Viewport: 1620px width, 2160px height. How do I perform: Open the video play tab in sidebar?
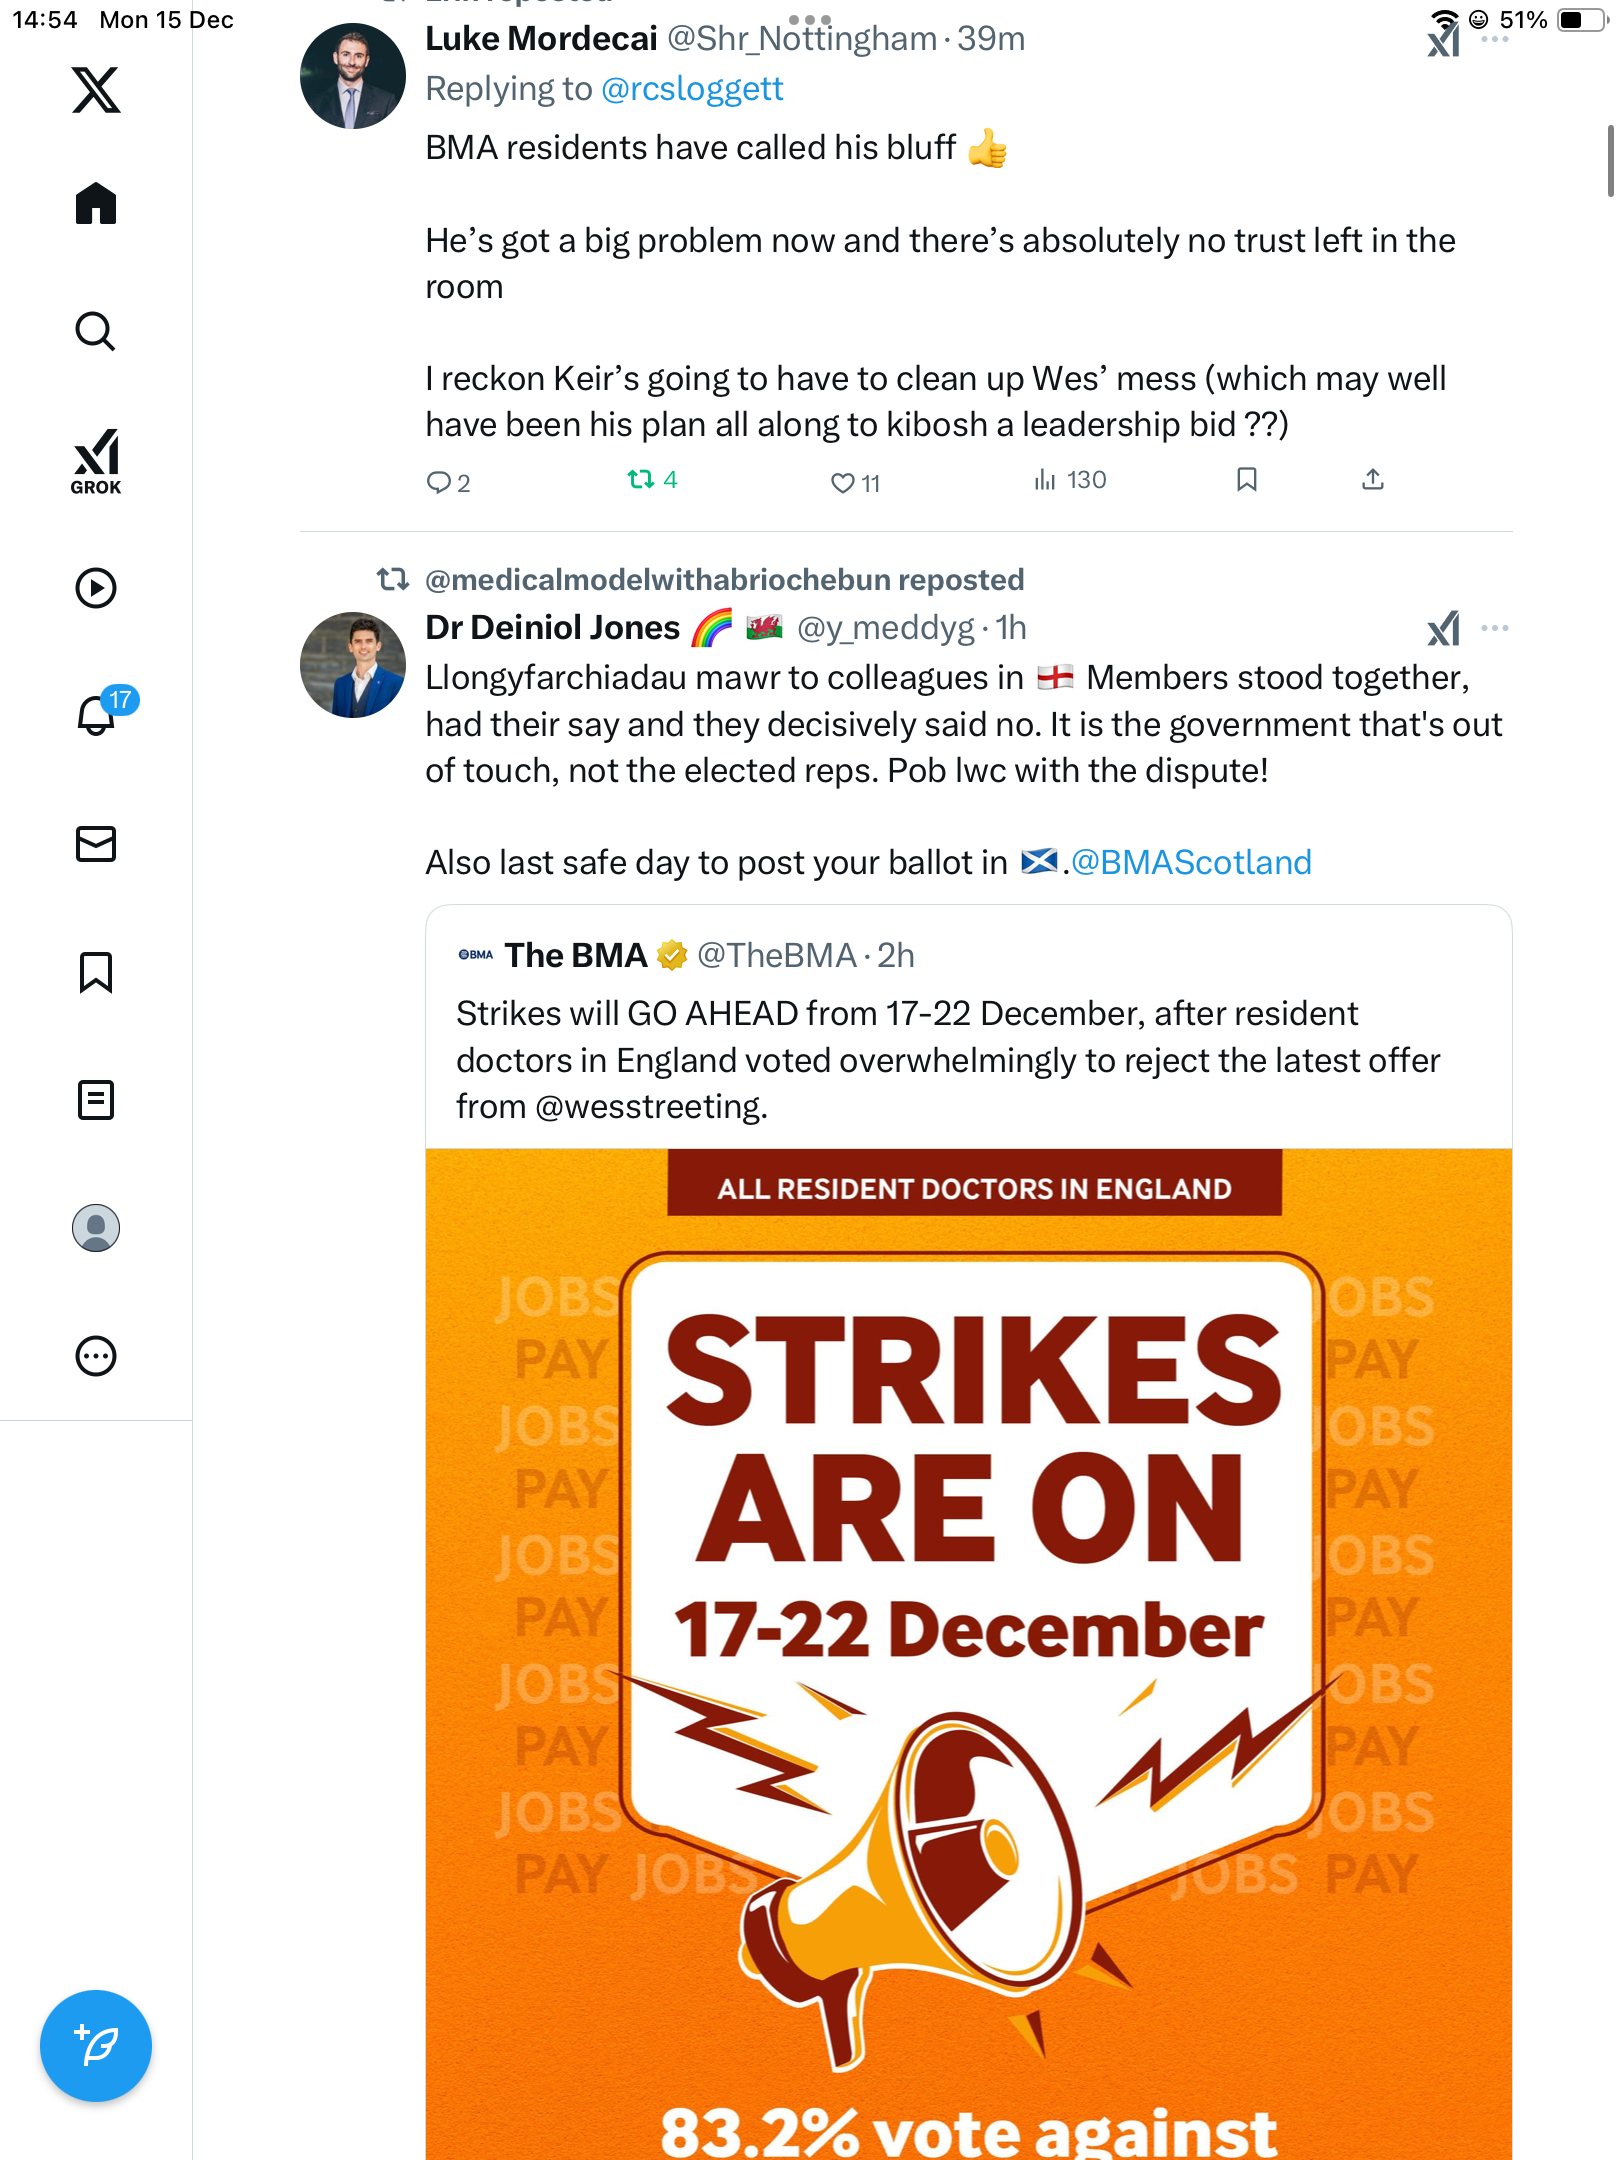[x=96, y=588]
